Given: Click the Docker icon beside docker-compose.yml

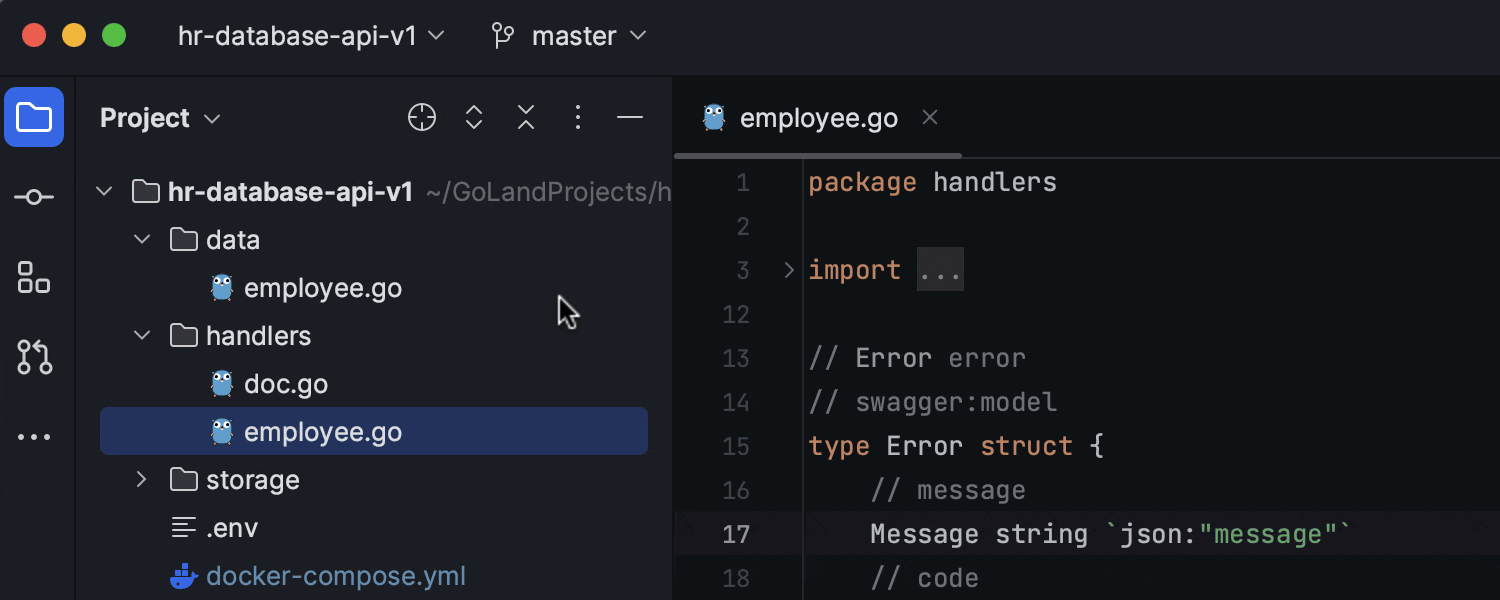Looking at the screenshot, I should tap(184, 576).
